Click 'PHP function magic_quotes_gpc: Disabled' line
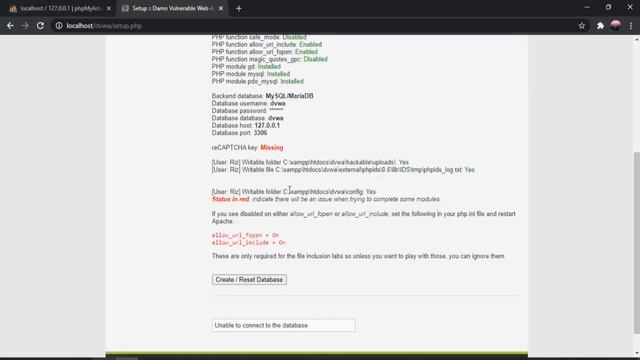 click(269, 59)
